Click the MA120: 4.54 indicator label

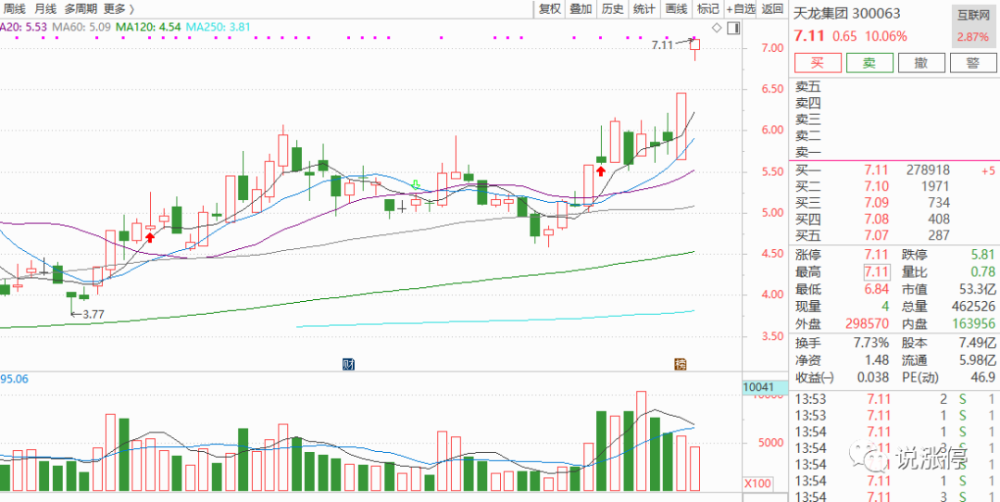[148, 27]
